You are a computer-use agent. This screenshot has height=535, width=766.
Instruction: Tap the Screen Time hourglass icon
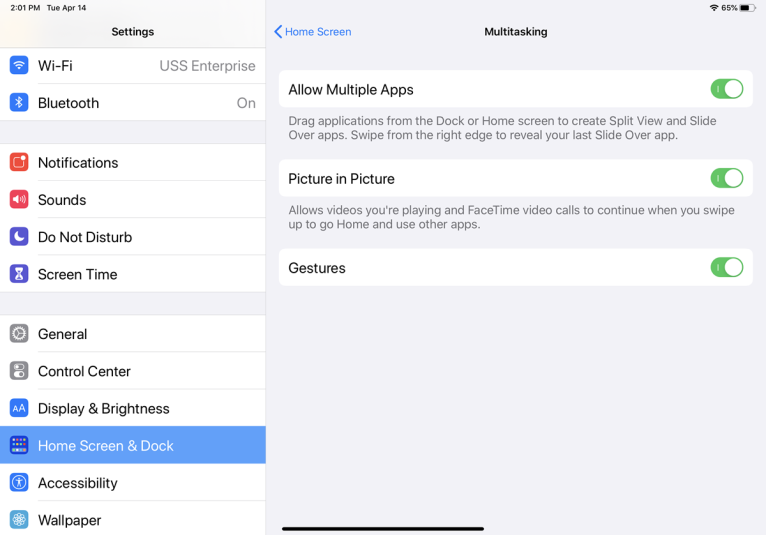(19, 274)
